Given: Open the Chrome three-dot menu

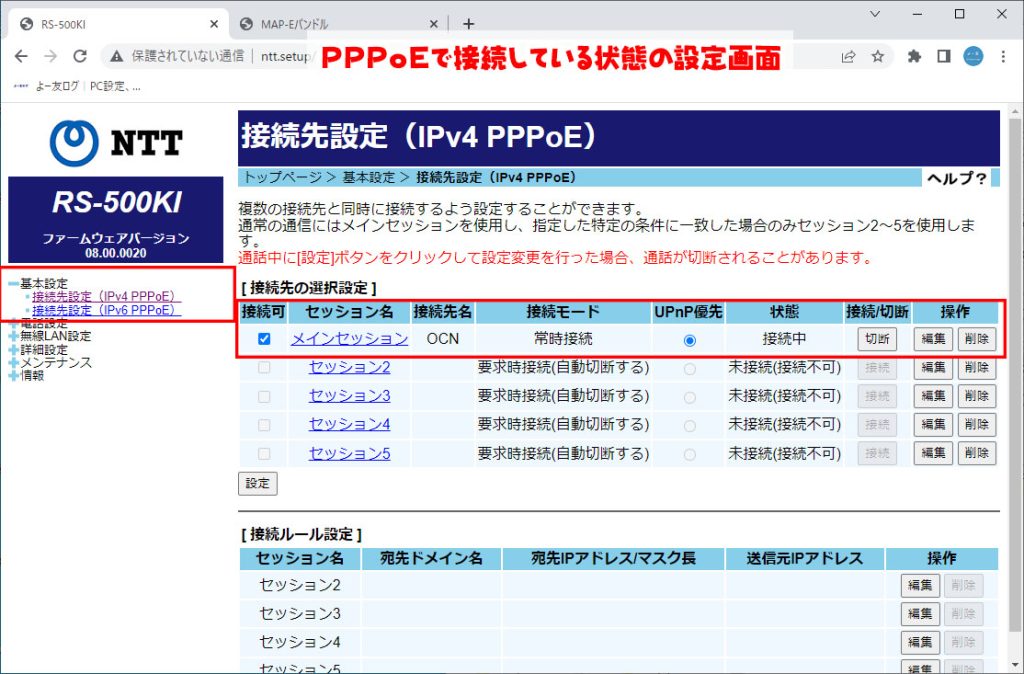Looking at the screenshot, I should (x=1003, y=57).
